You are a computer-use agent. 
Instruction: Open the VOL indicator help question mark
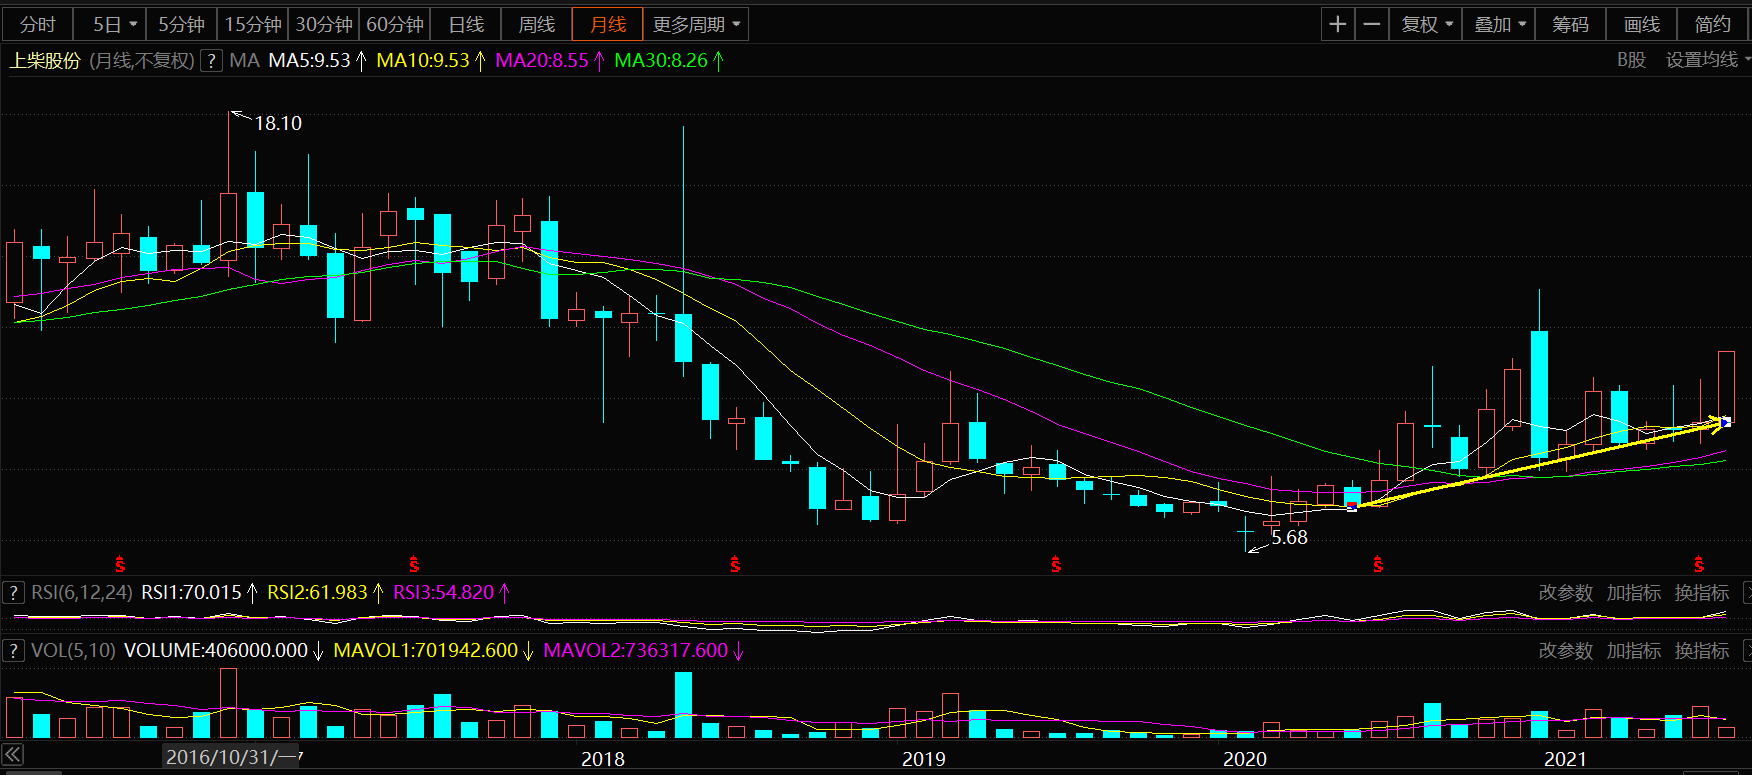[x=13, y=651]
